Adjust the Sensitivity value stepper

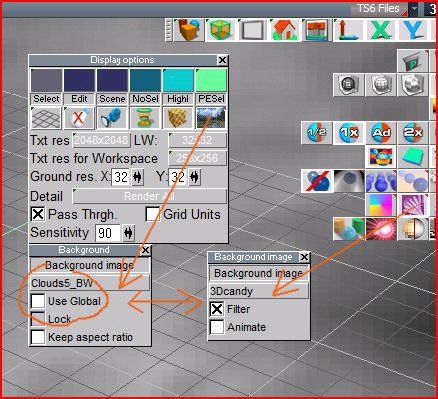pyautogui.click(x=129, y=233)
